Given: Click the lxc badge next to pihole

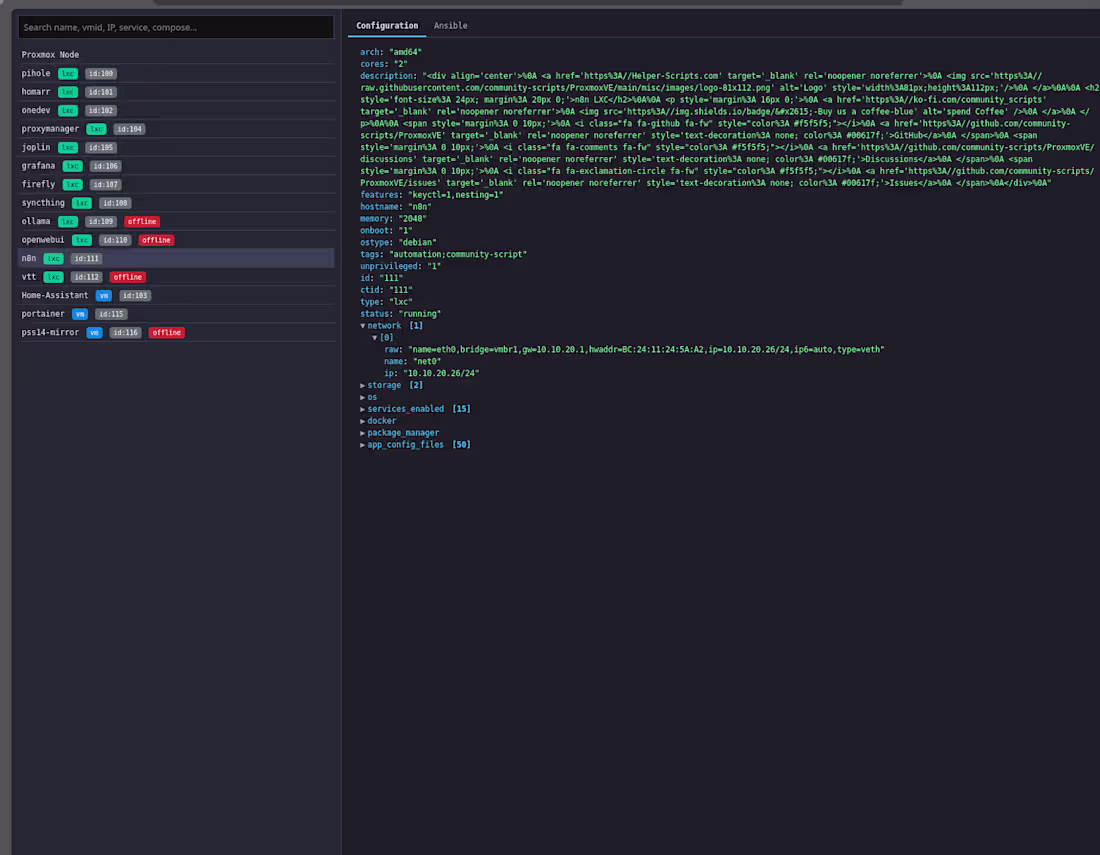Looking at the screenshot, I should click(67, 73).
